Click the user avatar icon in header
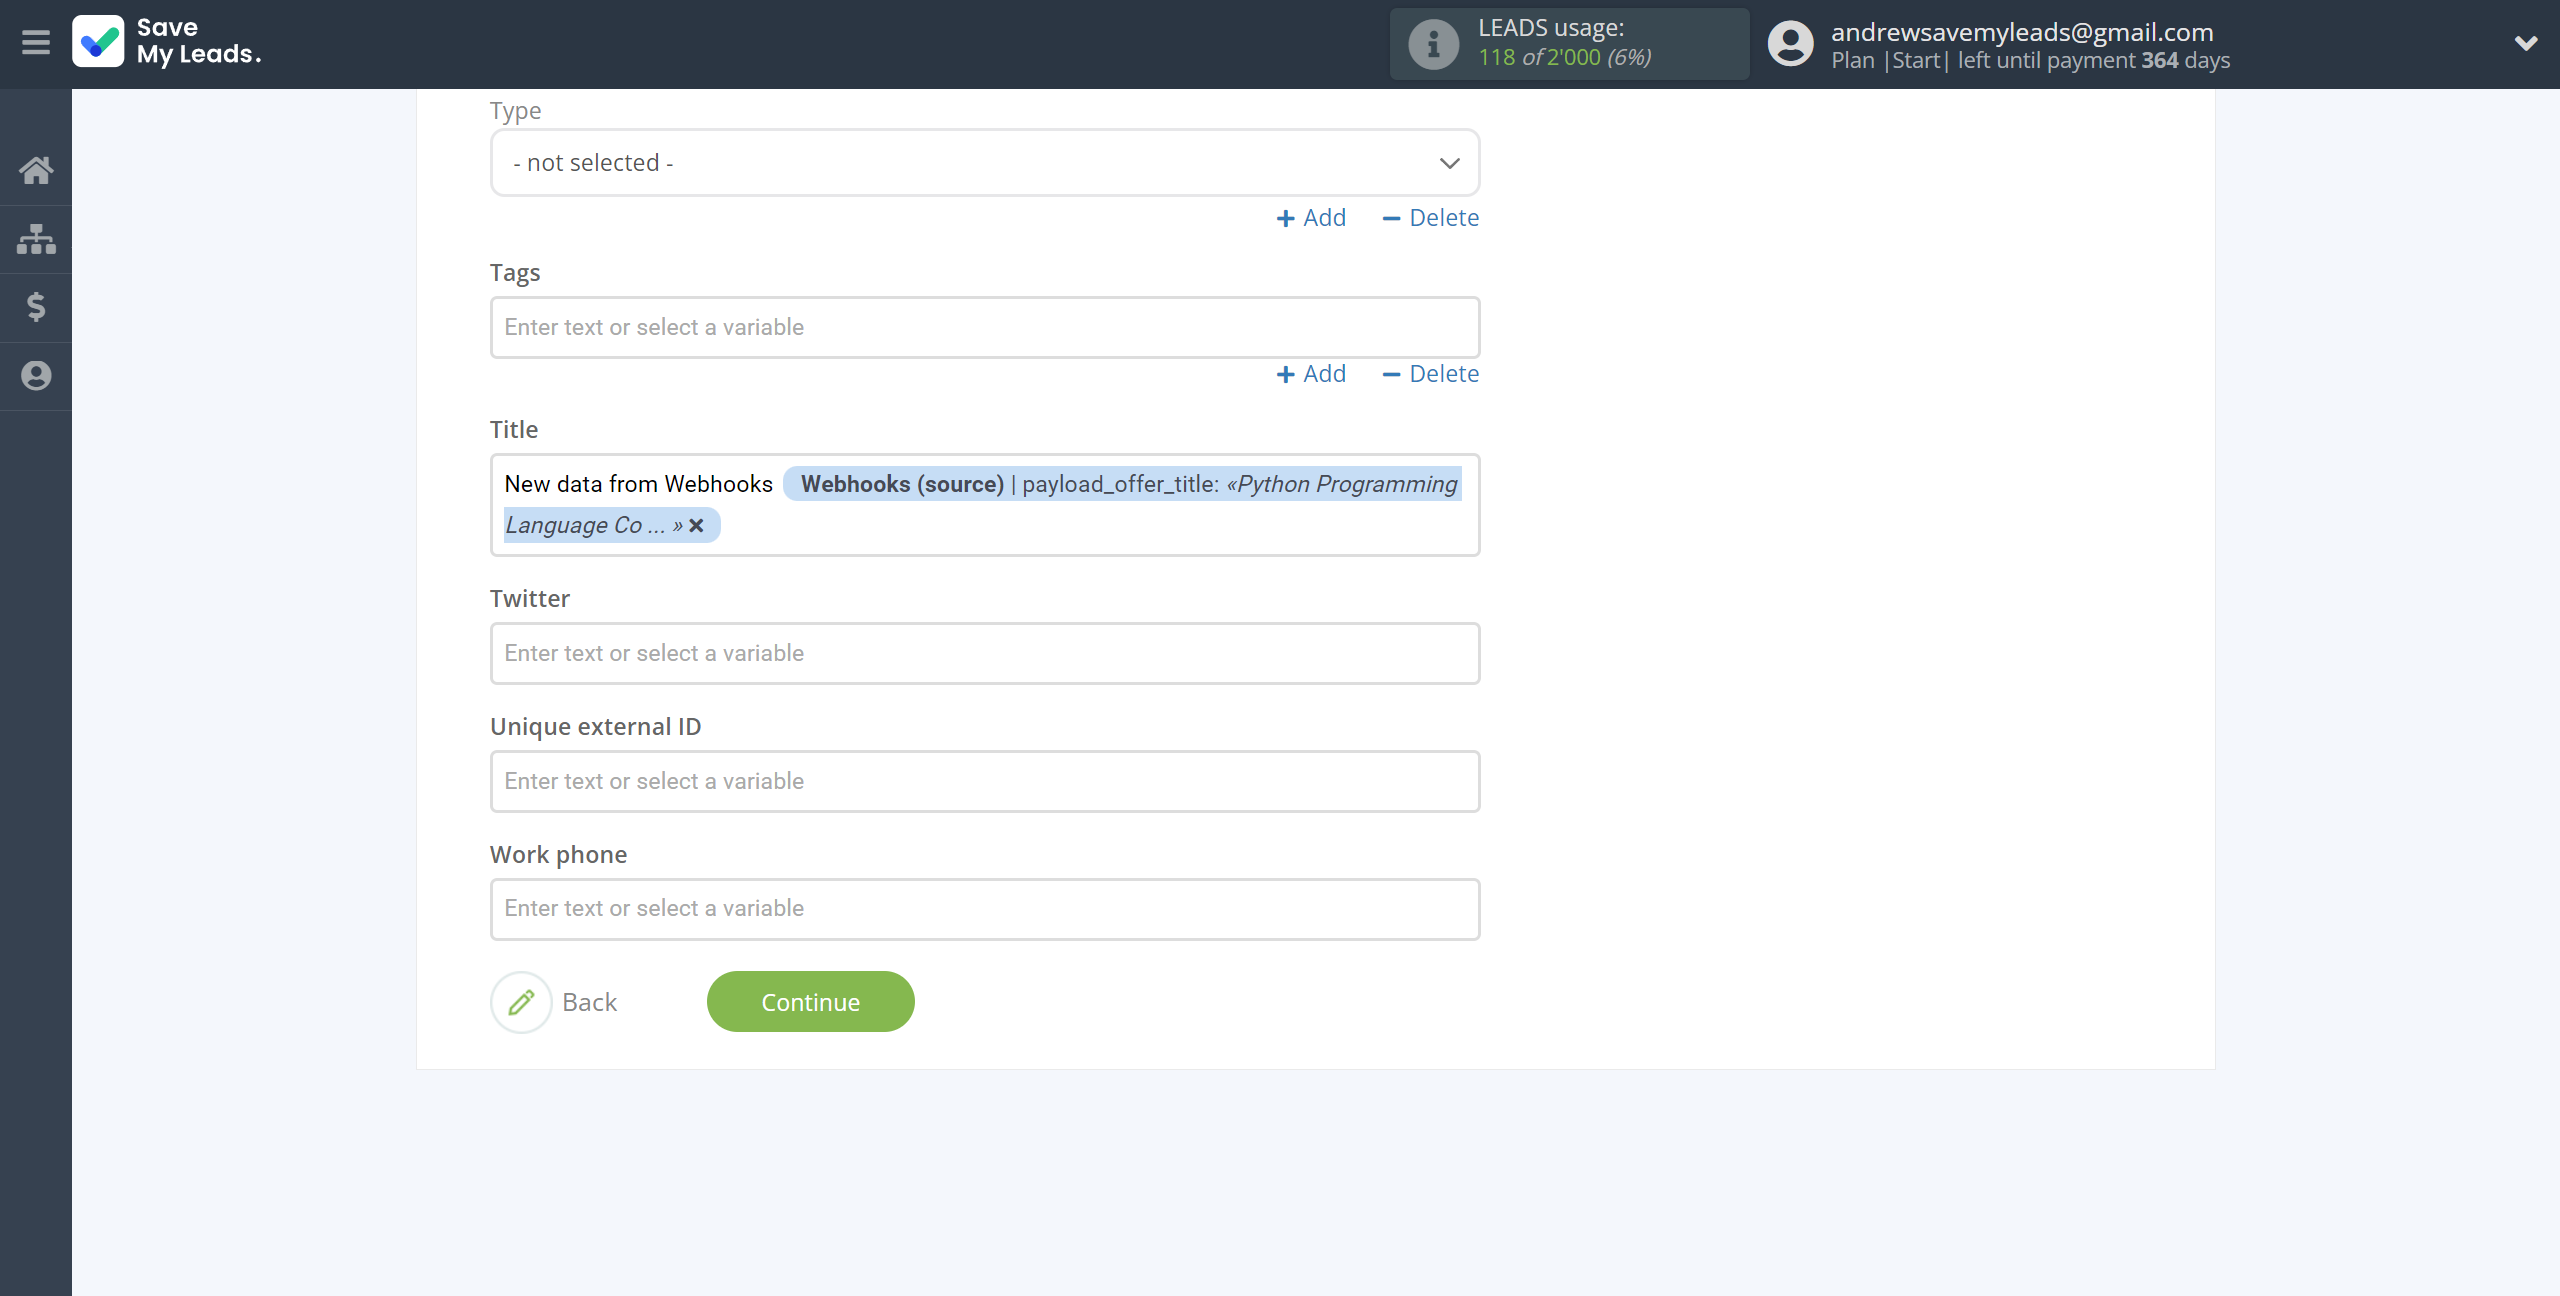The width and height of the screenshot is (2560, 1296). click(1790, 44)
